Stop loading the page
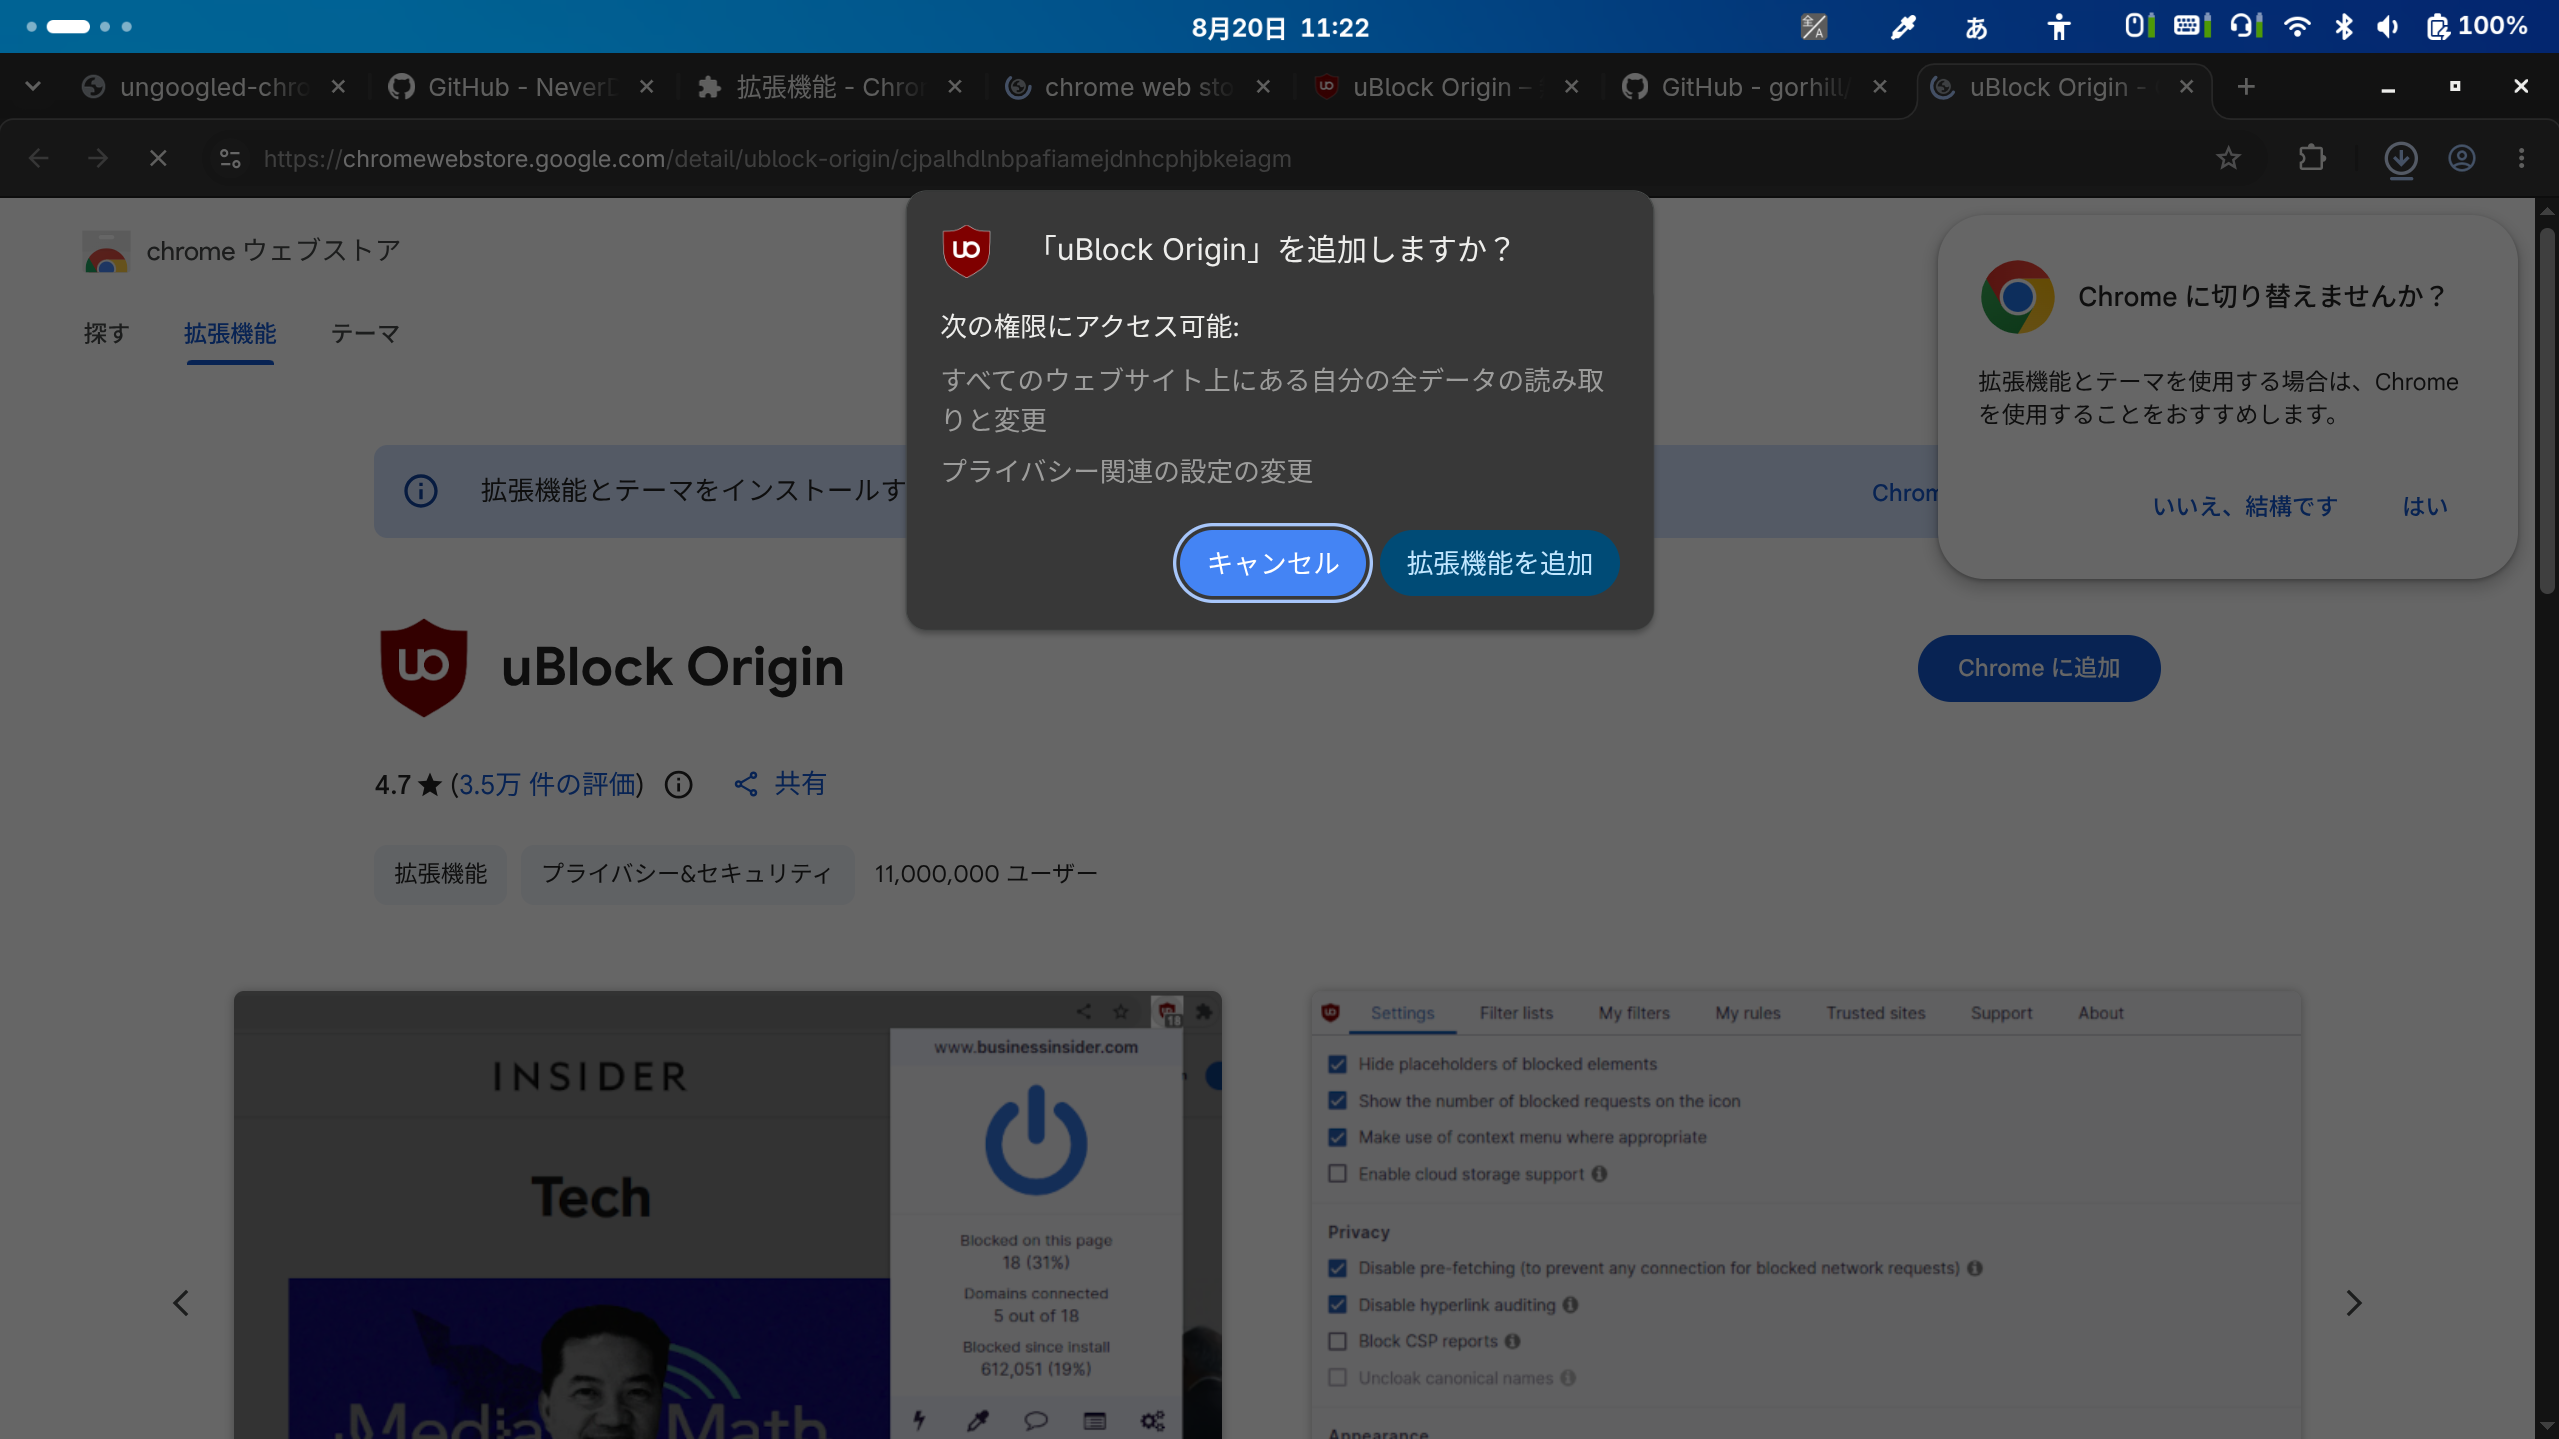The height and width of the screenshot is (1439, 2559). [x=158, y=158]
